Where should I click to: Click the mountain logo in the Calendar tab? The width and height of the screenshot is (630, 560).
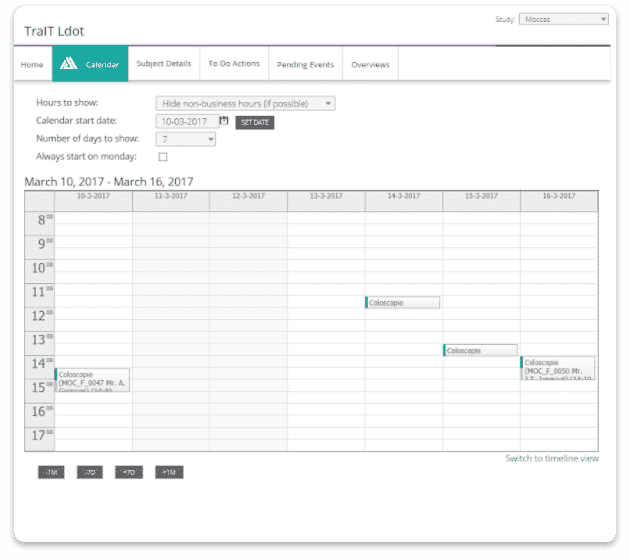(x=68, y=63)
